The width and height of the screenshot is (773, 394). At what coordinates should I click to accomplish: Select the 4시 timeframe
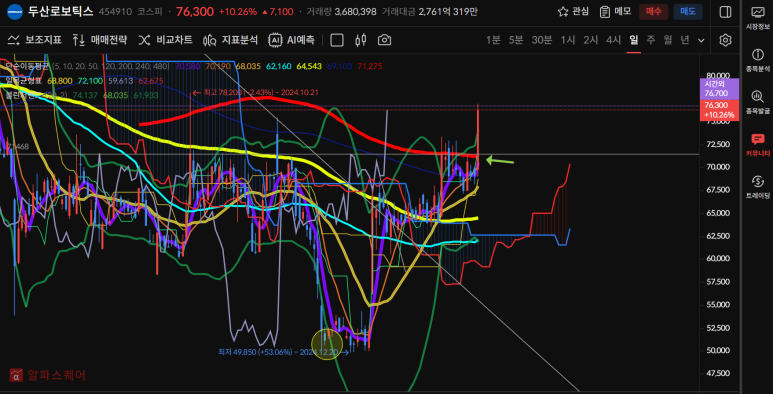(x=613, y=40)
